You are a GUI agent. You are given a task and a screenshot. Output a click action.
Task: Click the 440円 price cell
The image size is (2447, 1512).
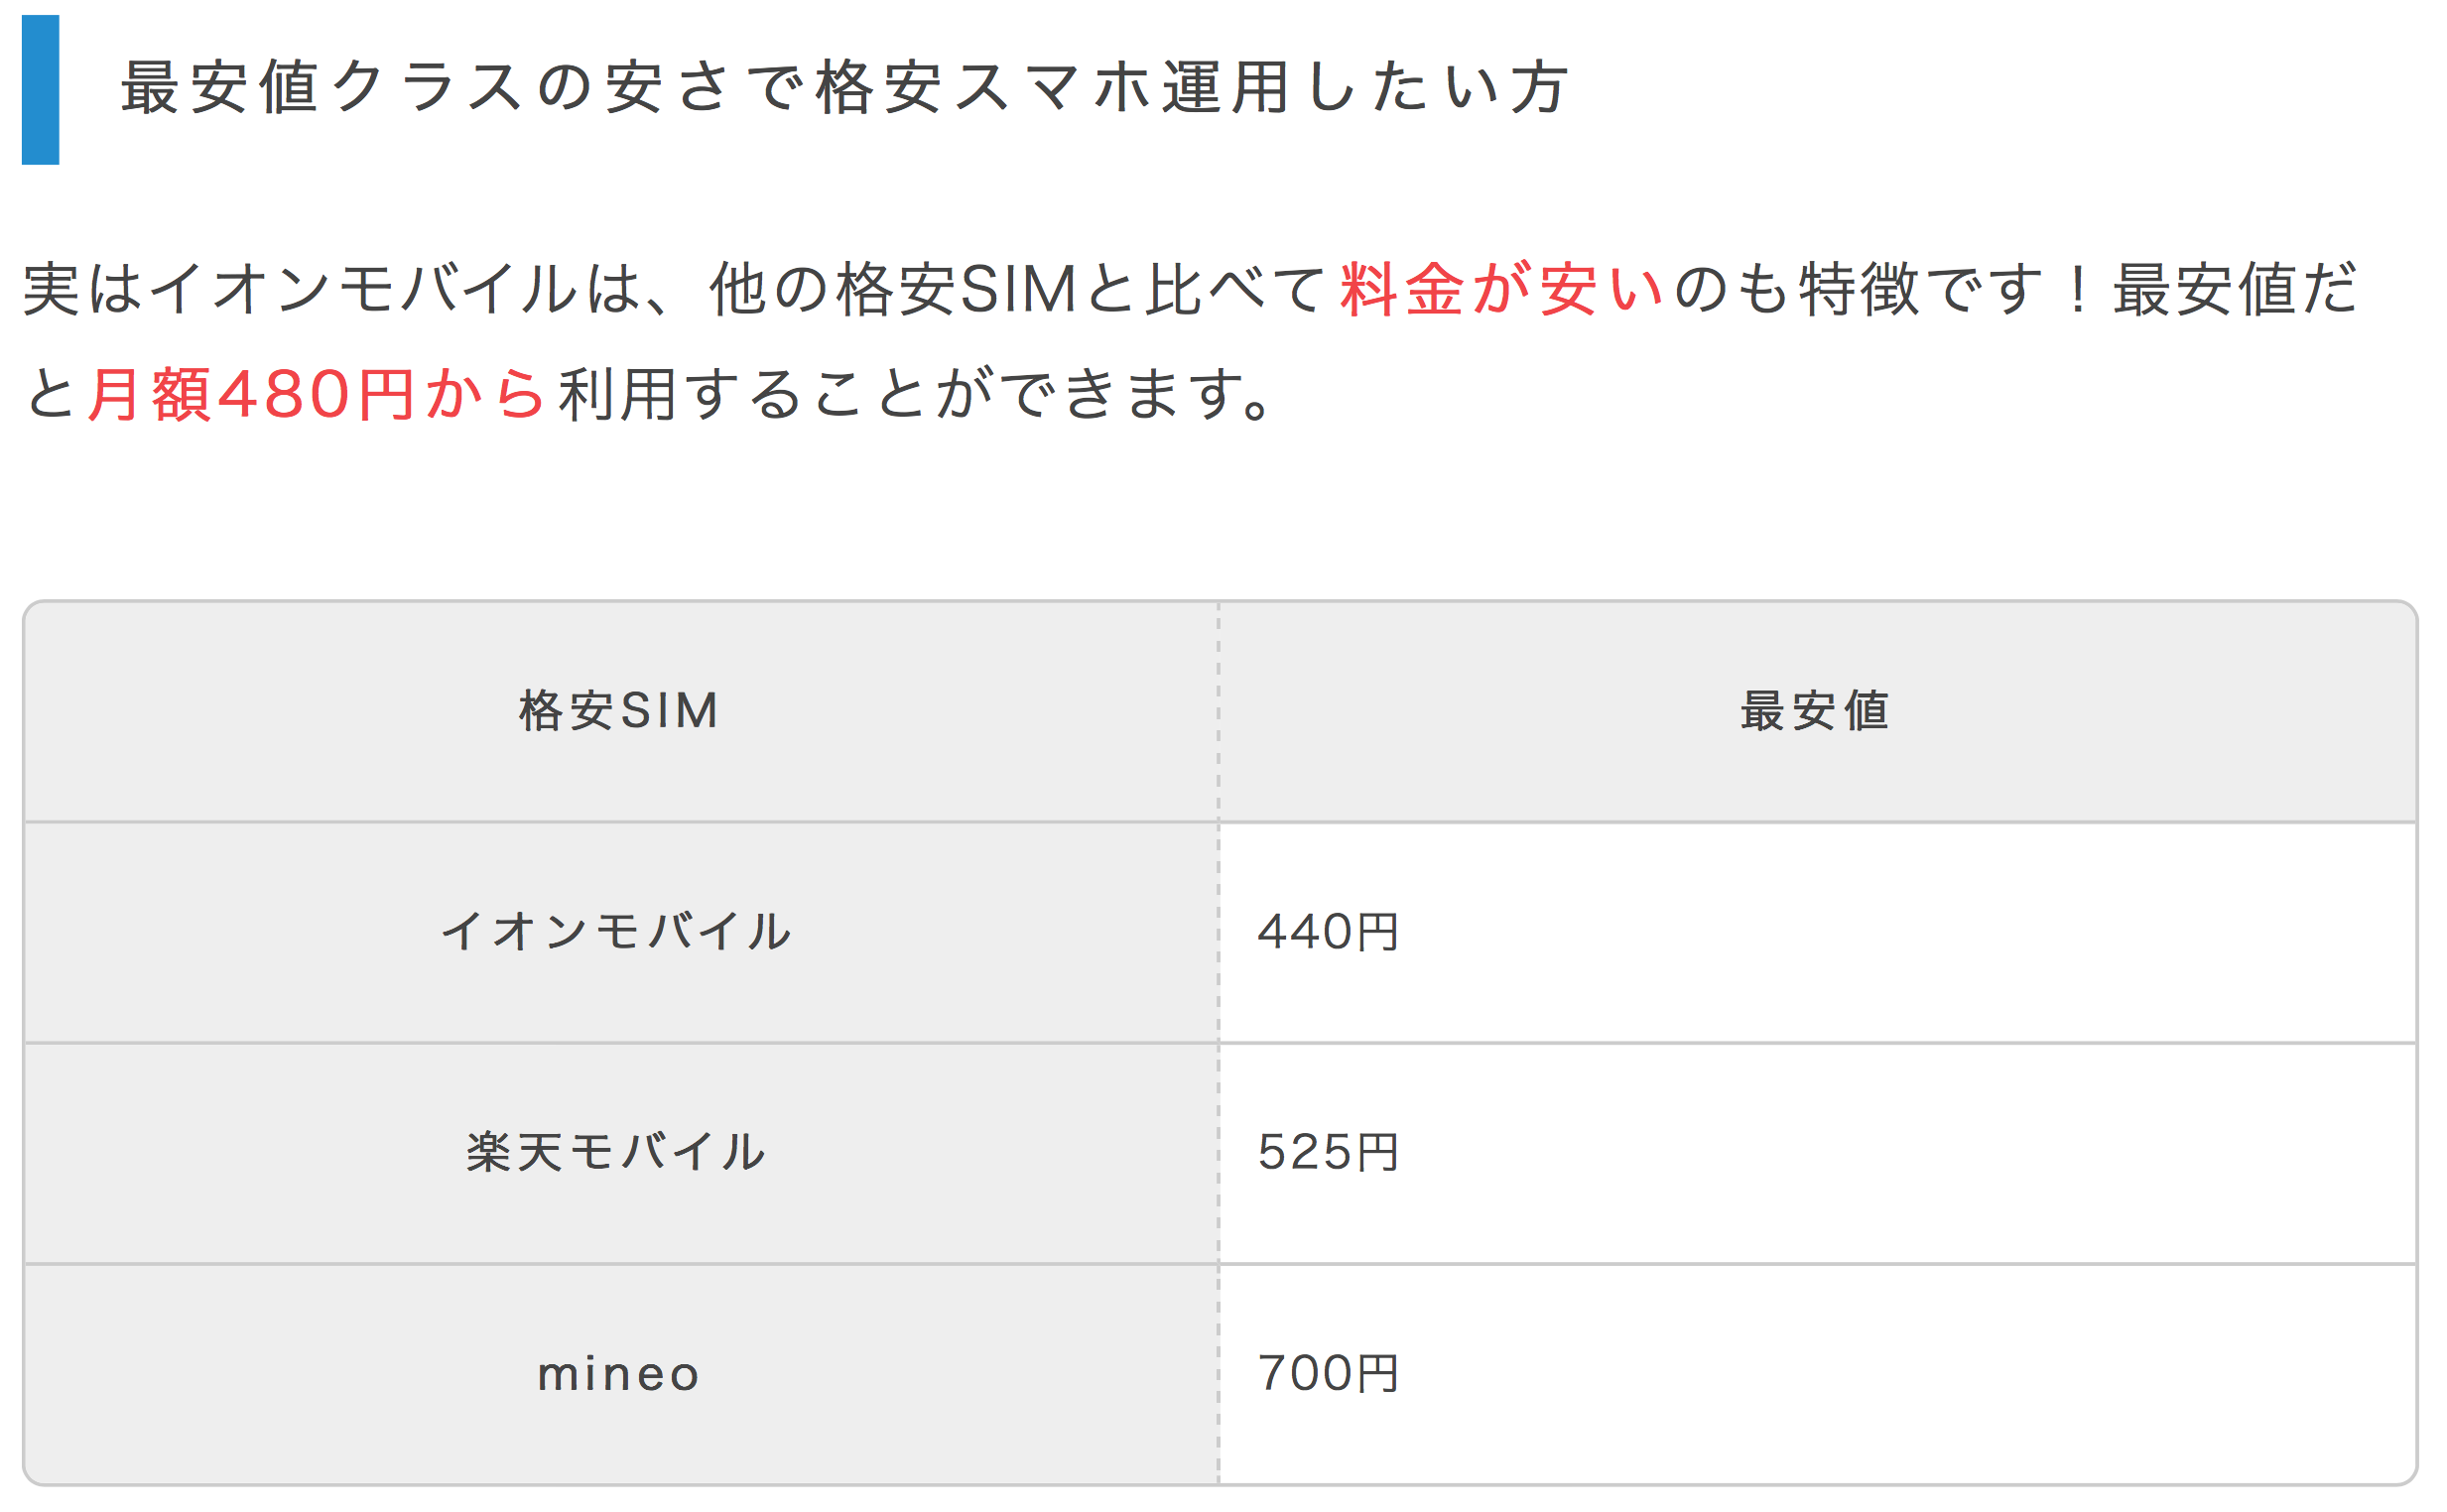pyautogui.click(x=1817, y=933)
